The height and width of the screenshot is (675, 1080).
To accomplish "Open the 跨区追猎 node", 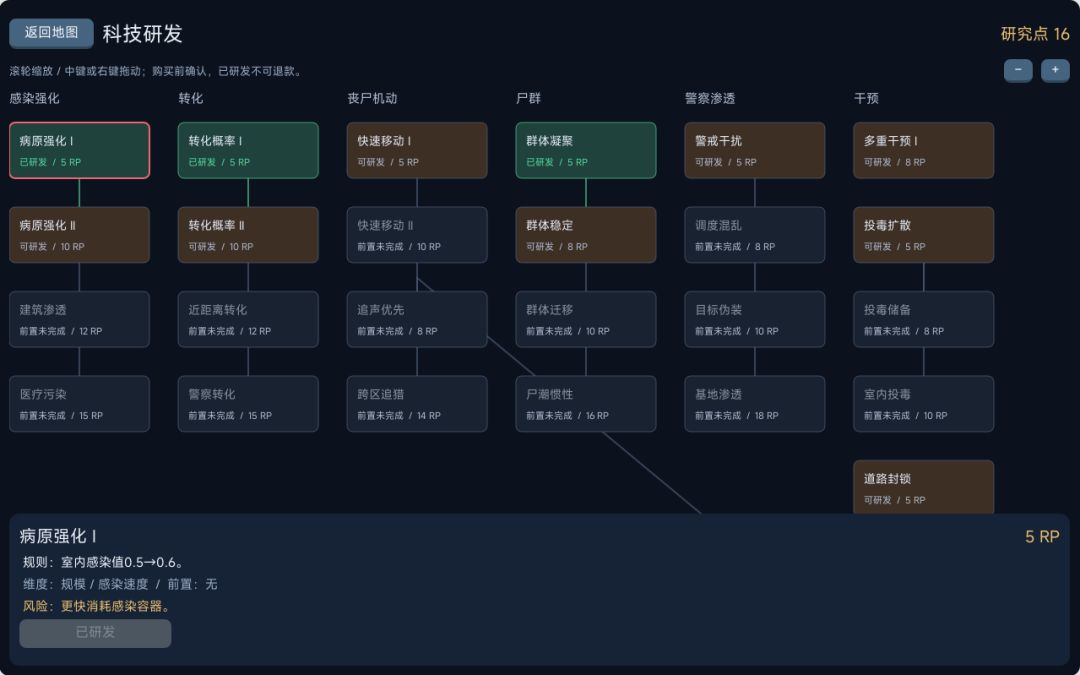I will (x=417, y=404).
